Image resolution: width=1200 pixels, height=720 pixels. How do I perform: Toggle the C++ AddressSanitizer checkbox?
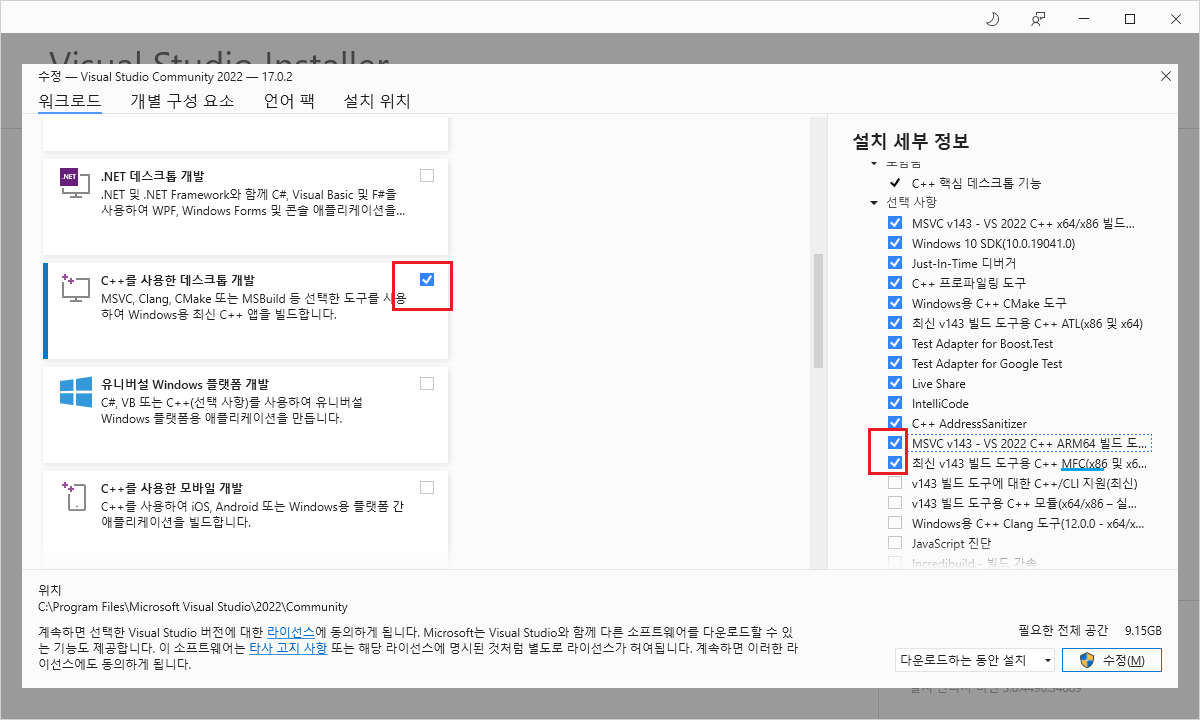(x=895, y=423)
